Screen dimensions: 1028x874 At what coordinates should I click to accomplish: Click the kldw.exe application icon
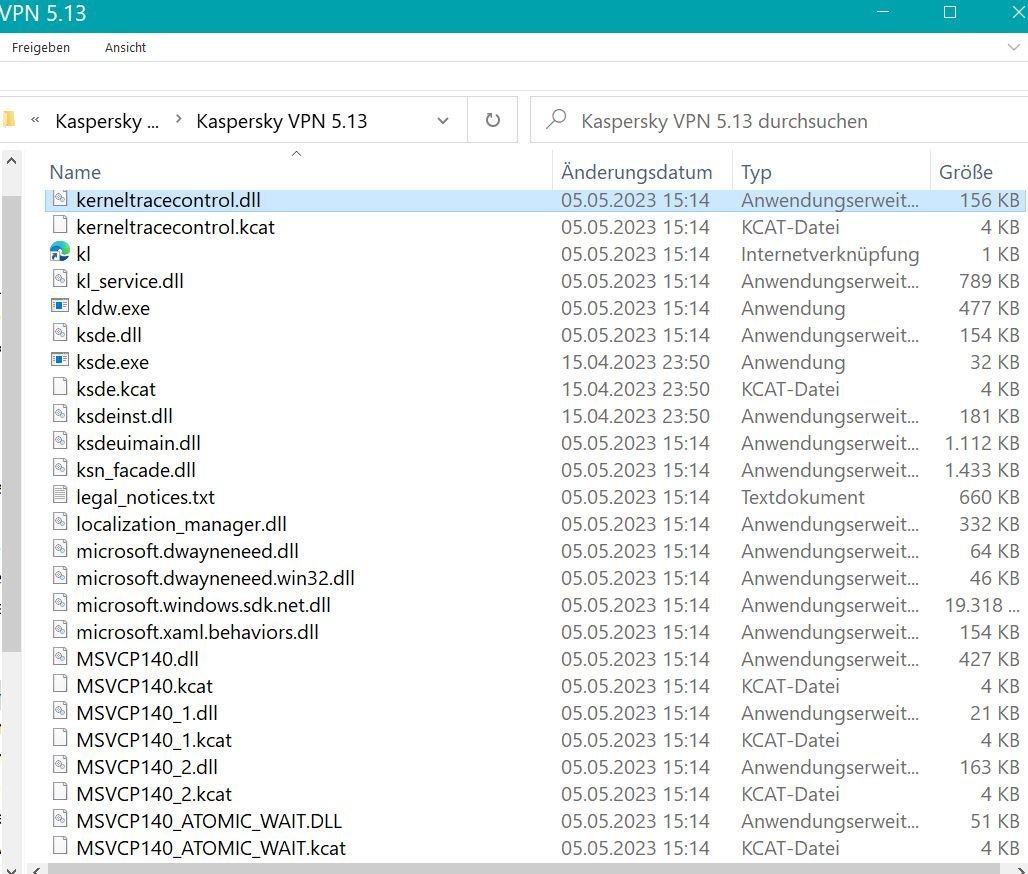coord(60,308)
